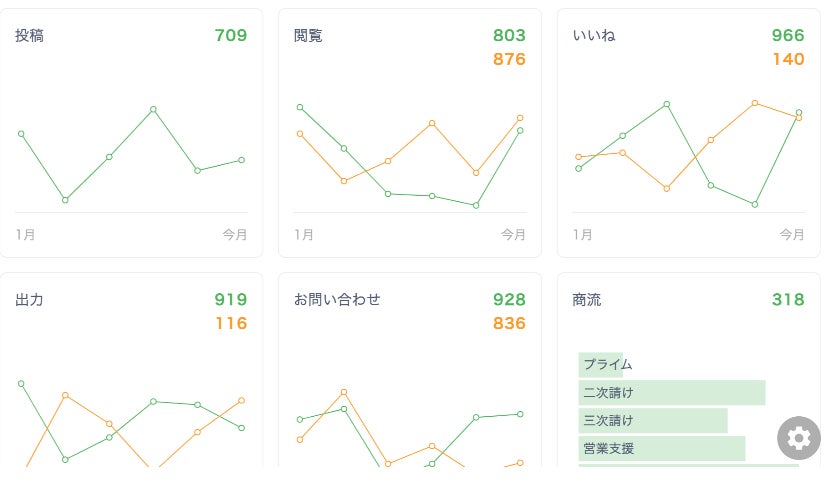Click the lowest point on 投稿 chart

pos(65,200)
